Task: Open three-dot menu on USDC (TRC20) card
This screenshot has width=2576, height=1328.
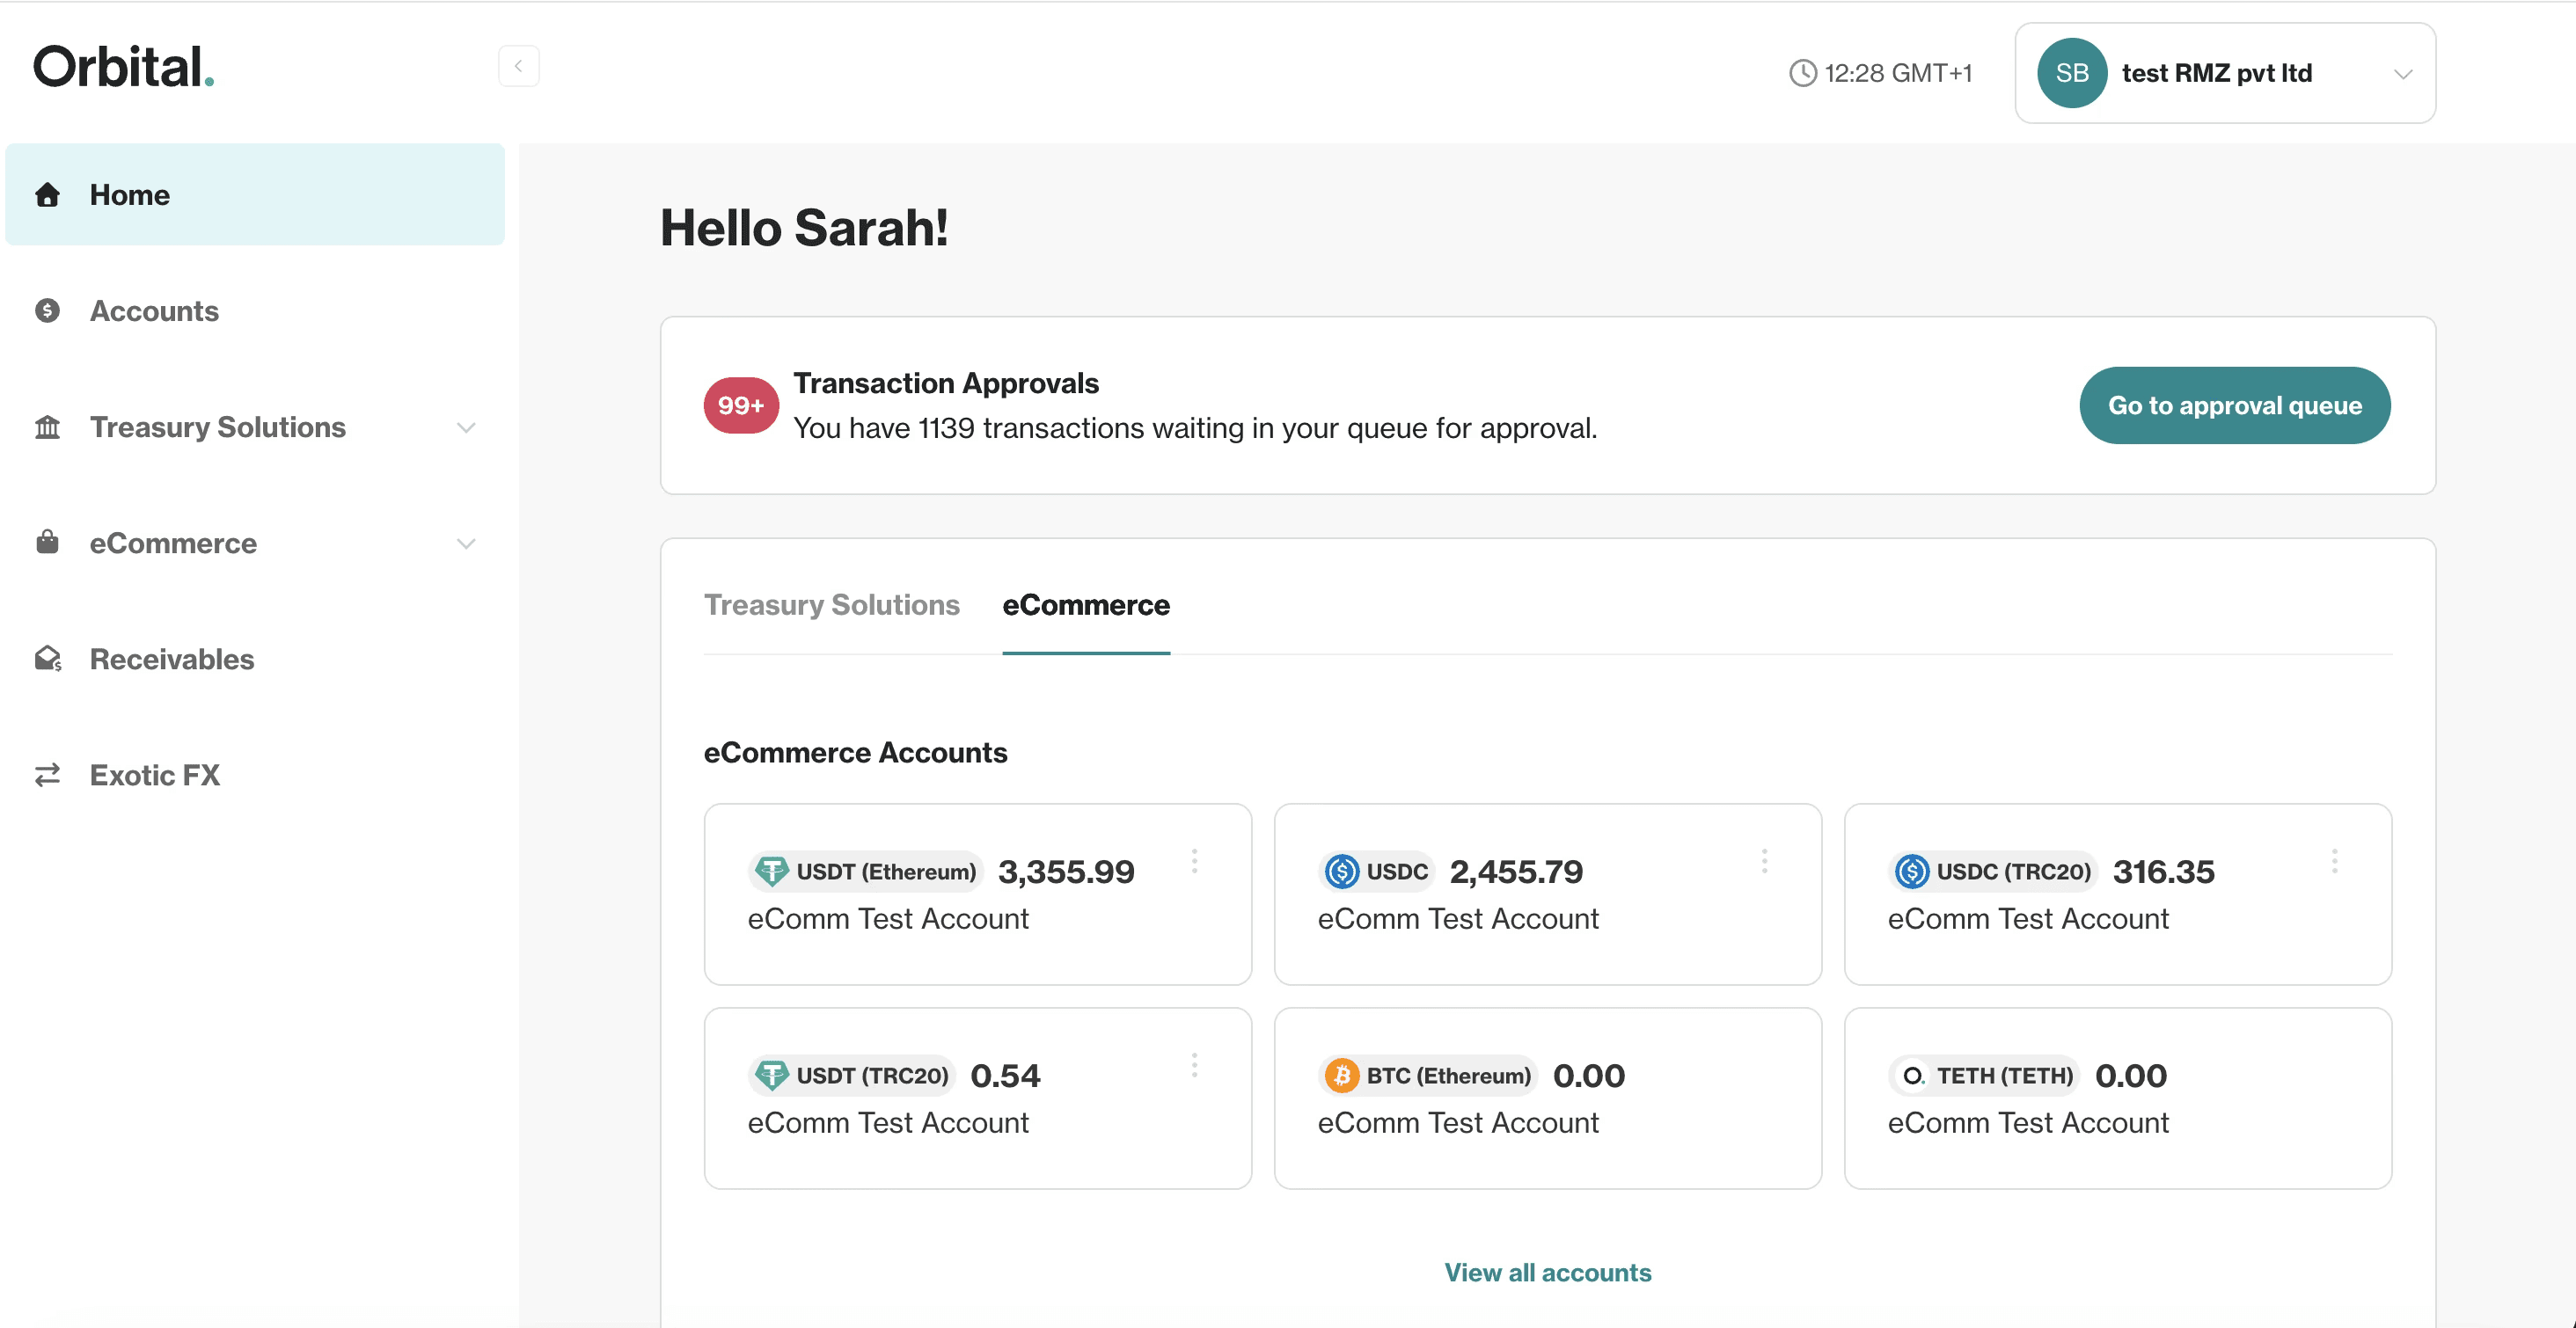Action: click(x=2334, y=861)
